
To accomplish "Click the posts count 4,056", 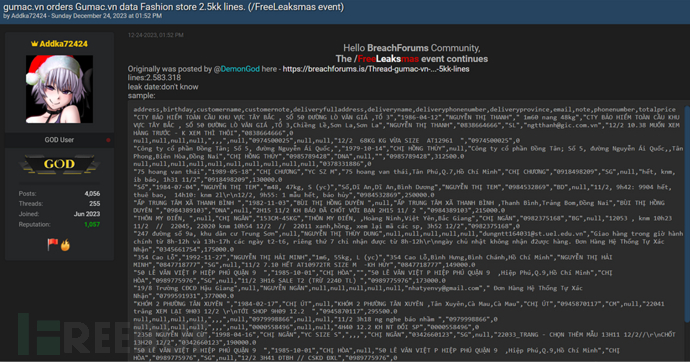I will [92, 194].
